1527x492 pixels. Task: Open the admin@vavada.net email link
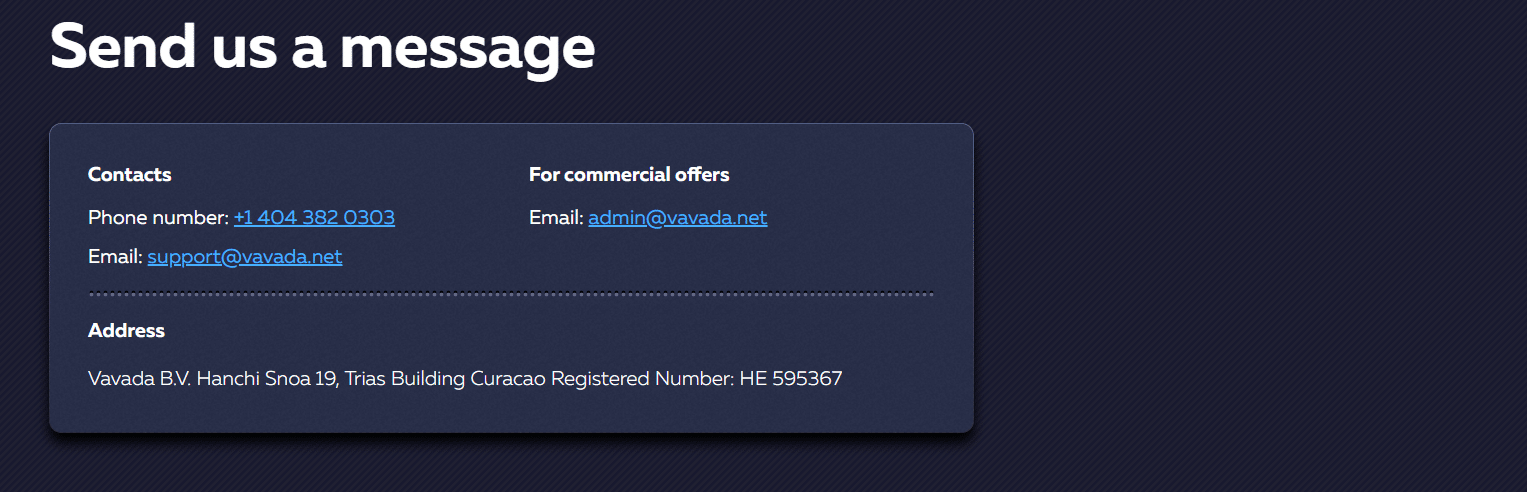tap(678, 218)
